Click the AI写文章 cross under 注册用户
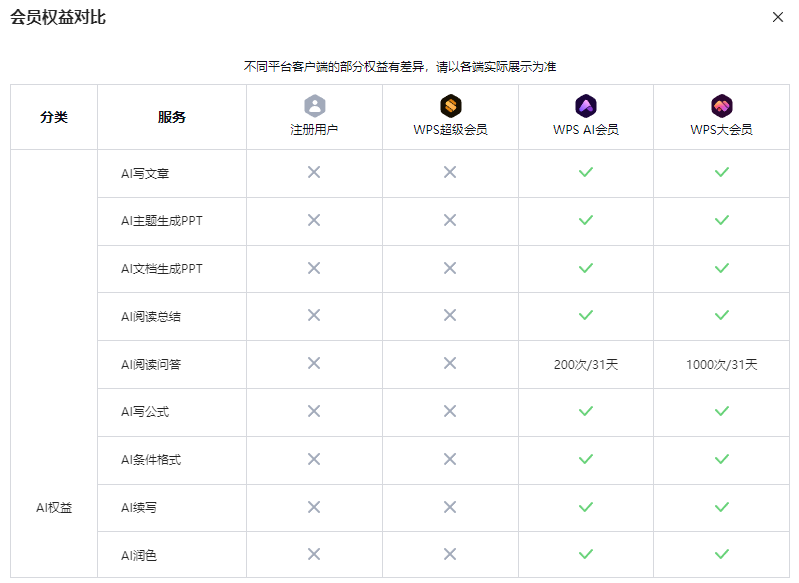Screen dimensions: 799x583 314,173
